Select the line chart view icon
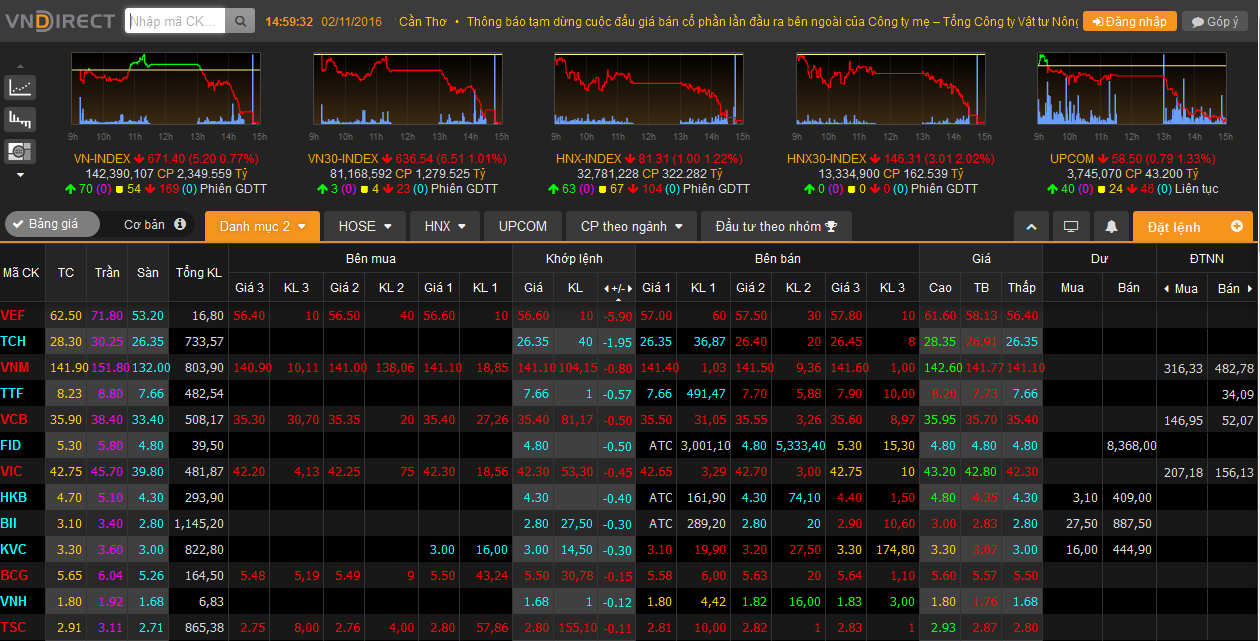 [20, 87]
